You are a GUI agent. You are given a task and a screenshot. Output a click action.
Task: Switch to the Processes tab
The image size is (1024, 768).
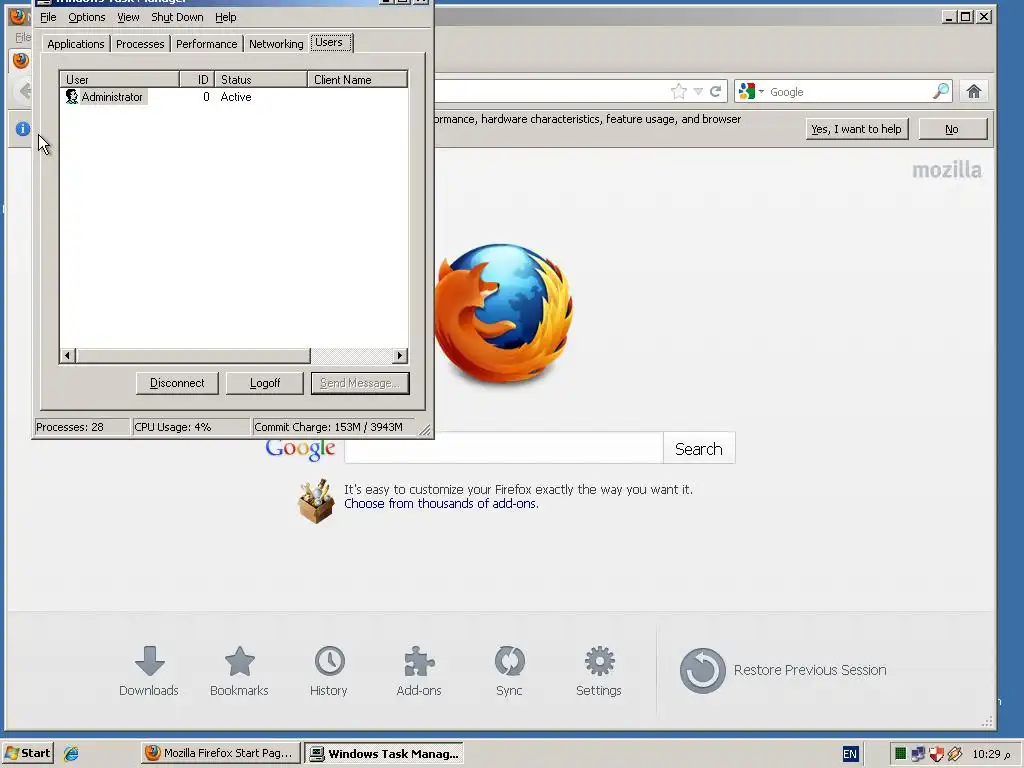tap(140, 44)
